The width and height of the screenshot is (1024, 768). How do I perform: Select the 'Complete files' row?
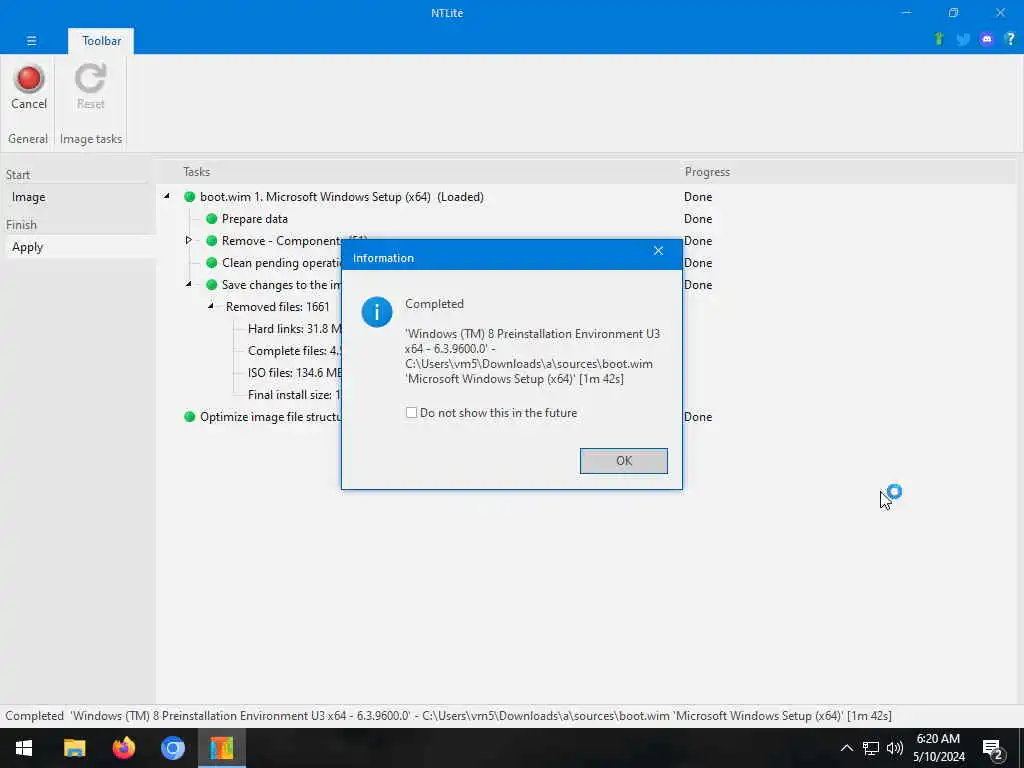click(x=295, y=351)
